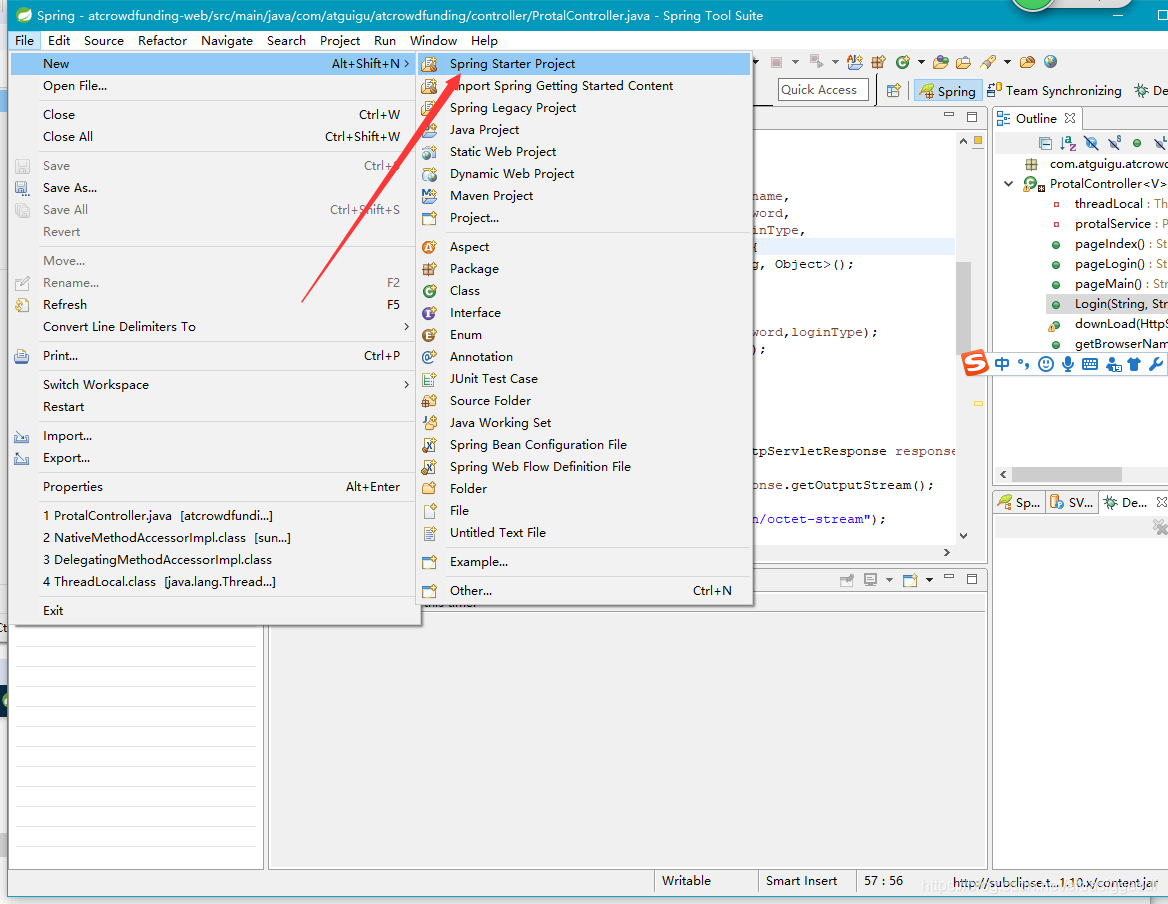Image resolution: width=1168 pixels, height=904 pixels.
Task: Create a new Maven Project
Action: [x=583, y=196]
